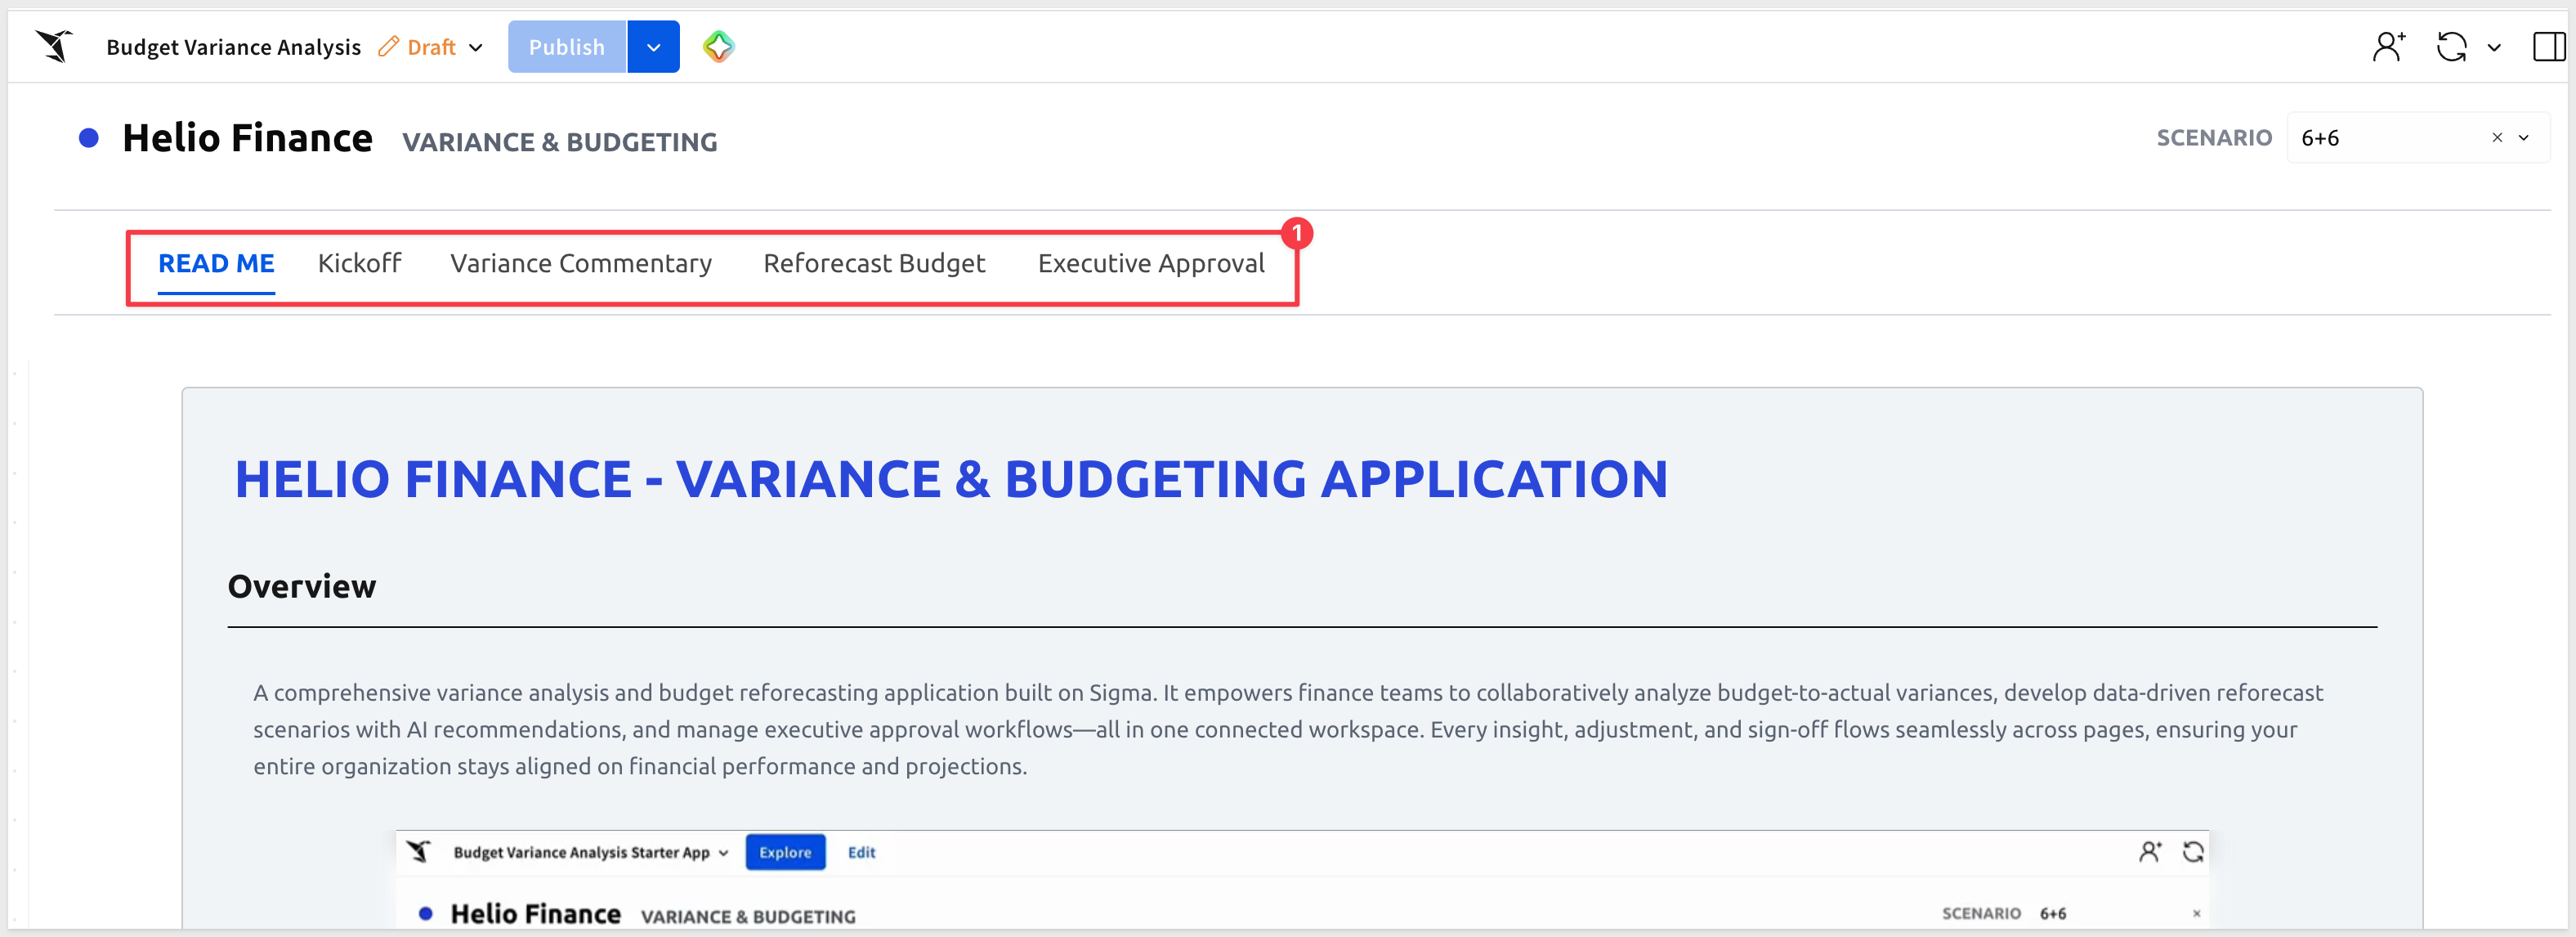Click the share/add user icon
The image size is (2576, 937).
pyautogui.click(x=2388, y=46)
